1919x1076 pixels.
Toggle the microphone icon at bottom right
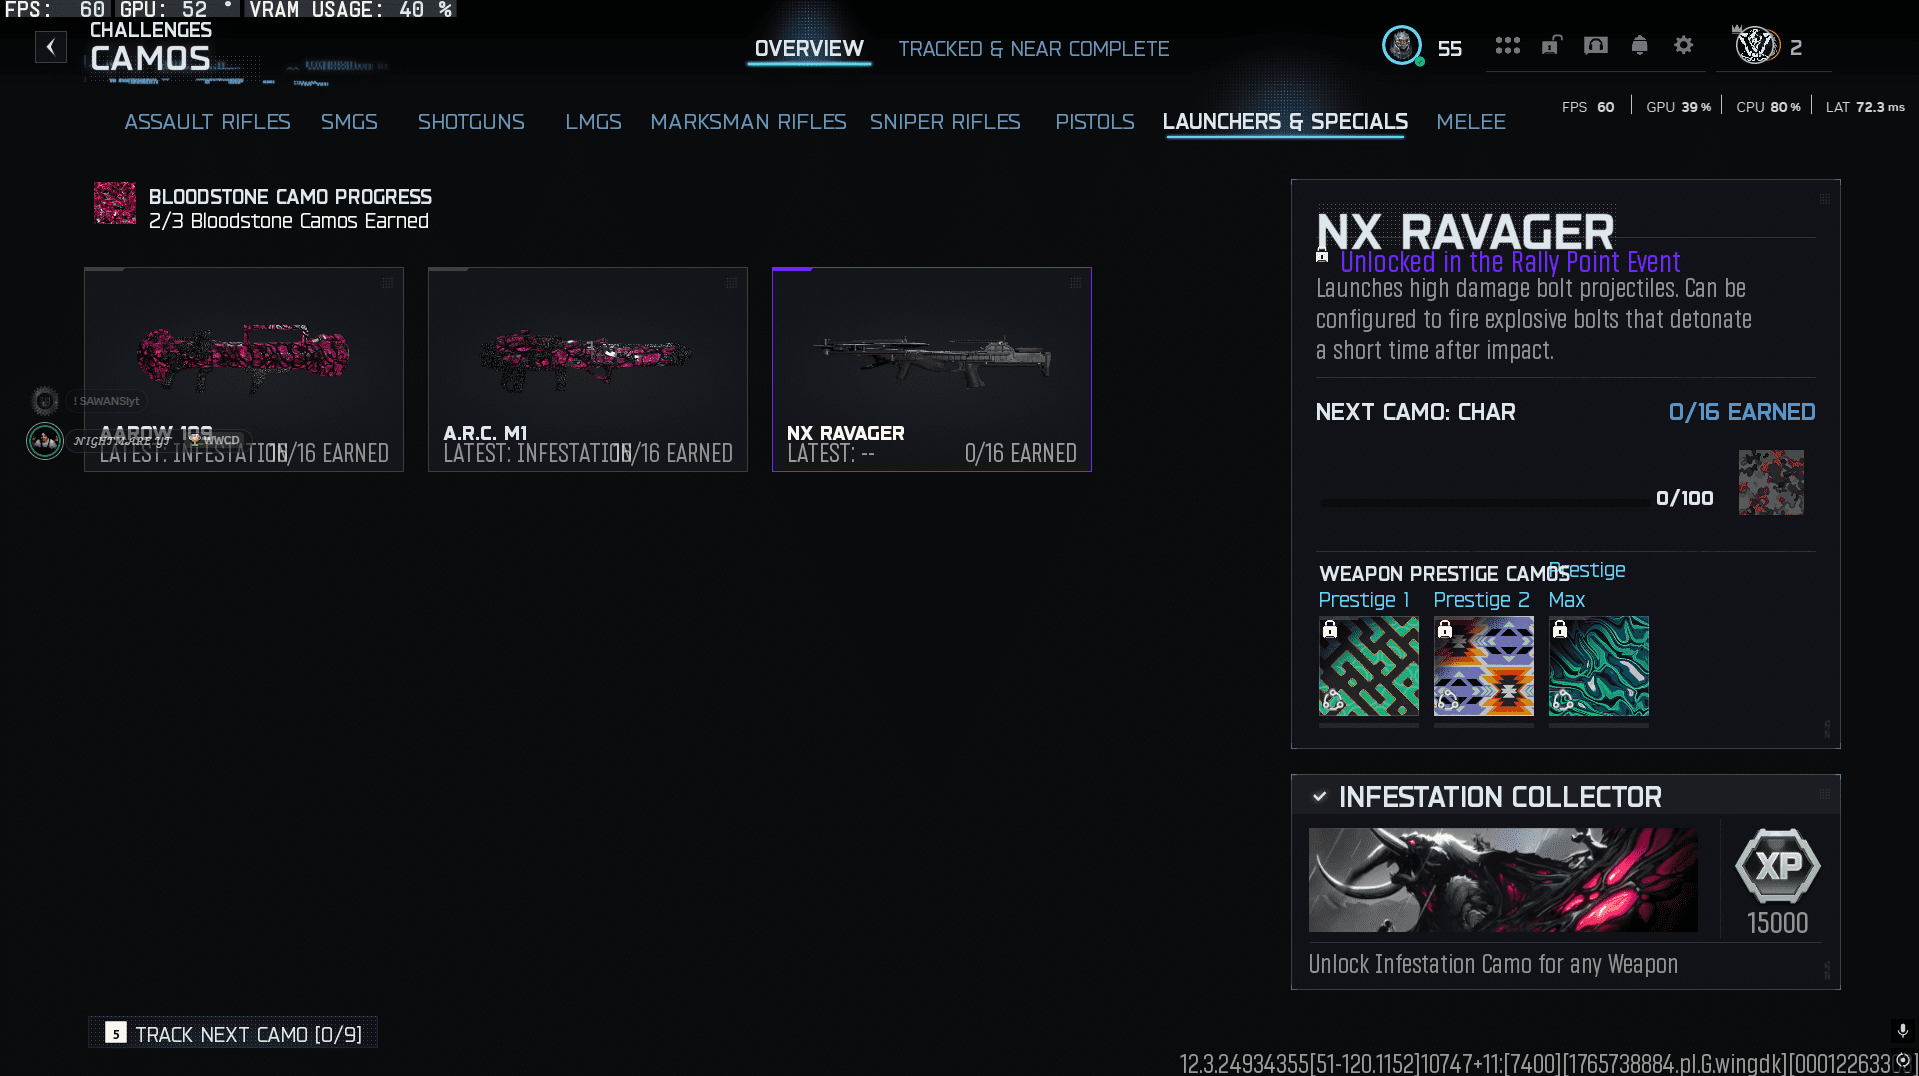pos(1902,1030)
